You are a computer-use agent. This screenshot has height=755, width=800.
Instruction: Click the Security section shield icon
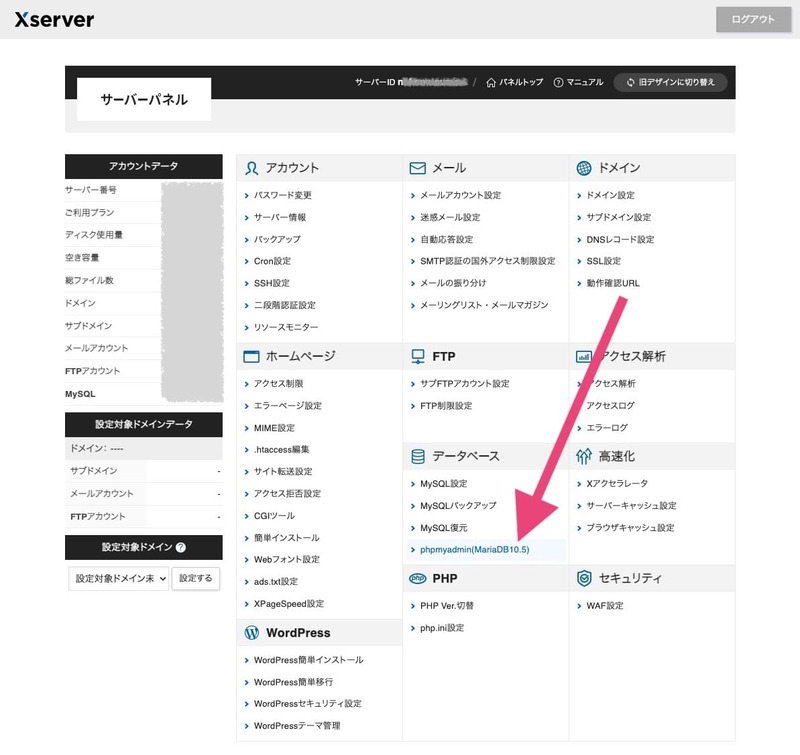tap(584, 579)
